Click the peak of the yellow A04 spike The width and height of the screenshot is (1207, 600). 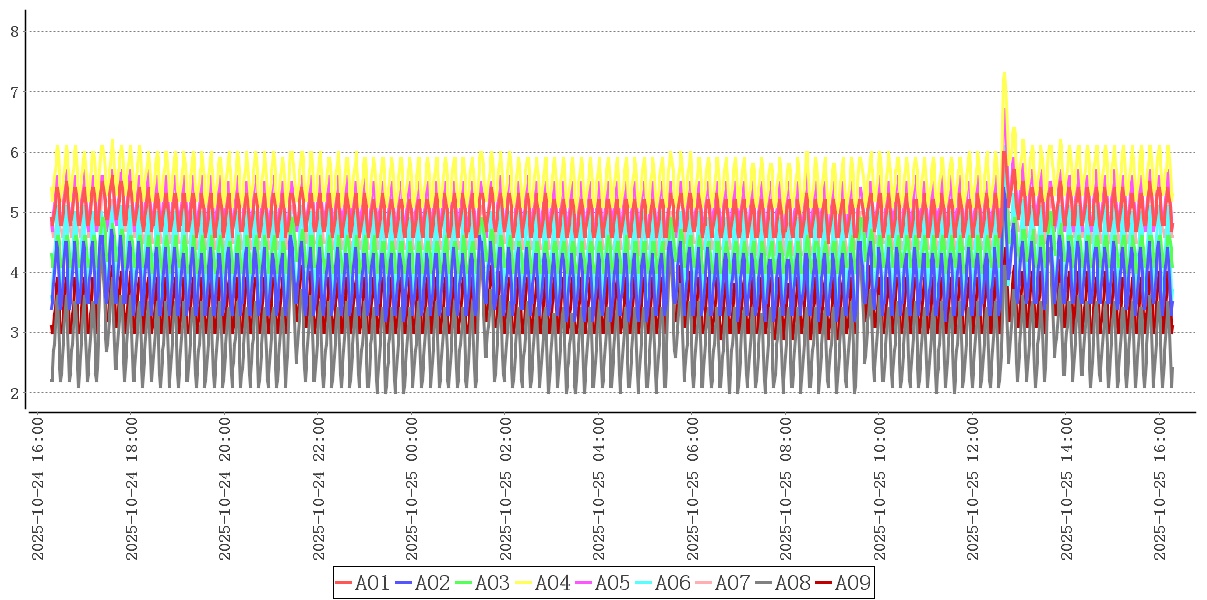pyautogui.click(x=1004, y=73)
